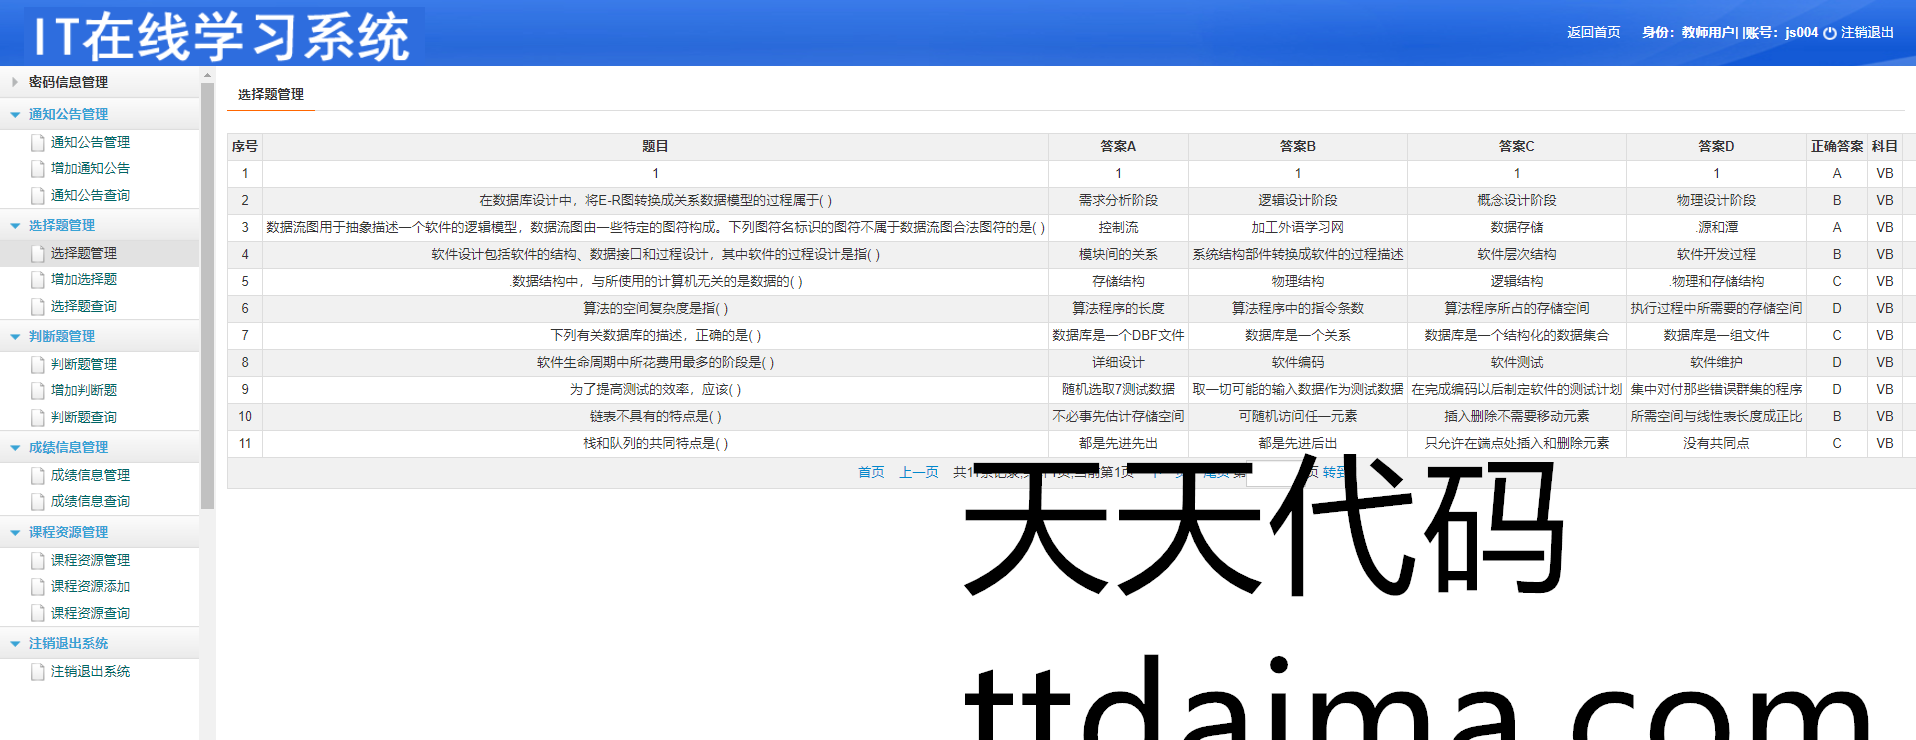1916x740 pixels.
Task: Click the 首页 pagination link
Action: (871, 472)
